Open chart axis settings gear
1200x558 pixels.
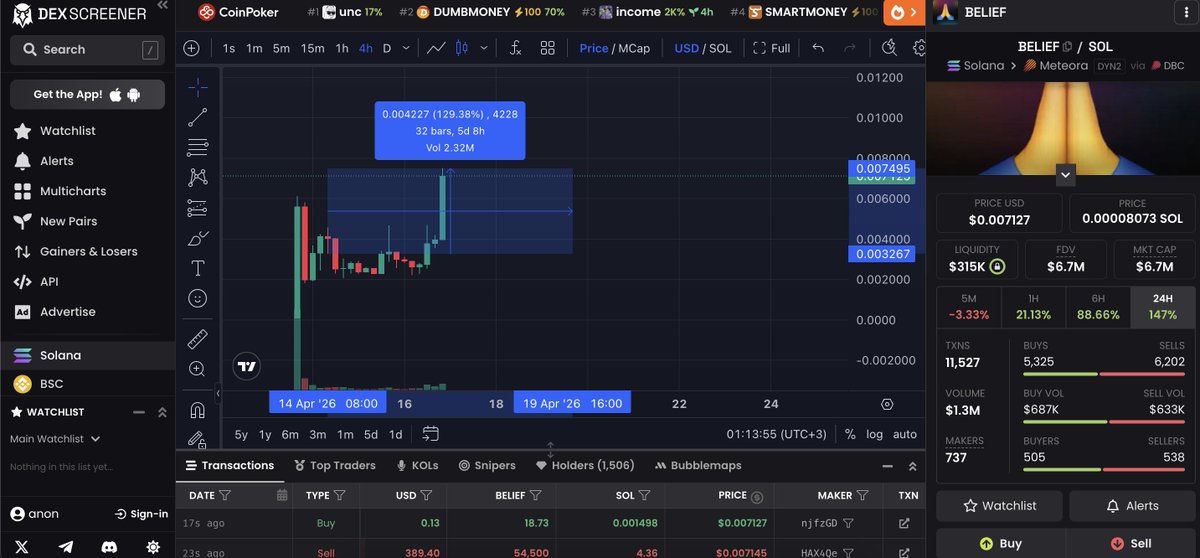point(887,404)
